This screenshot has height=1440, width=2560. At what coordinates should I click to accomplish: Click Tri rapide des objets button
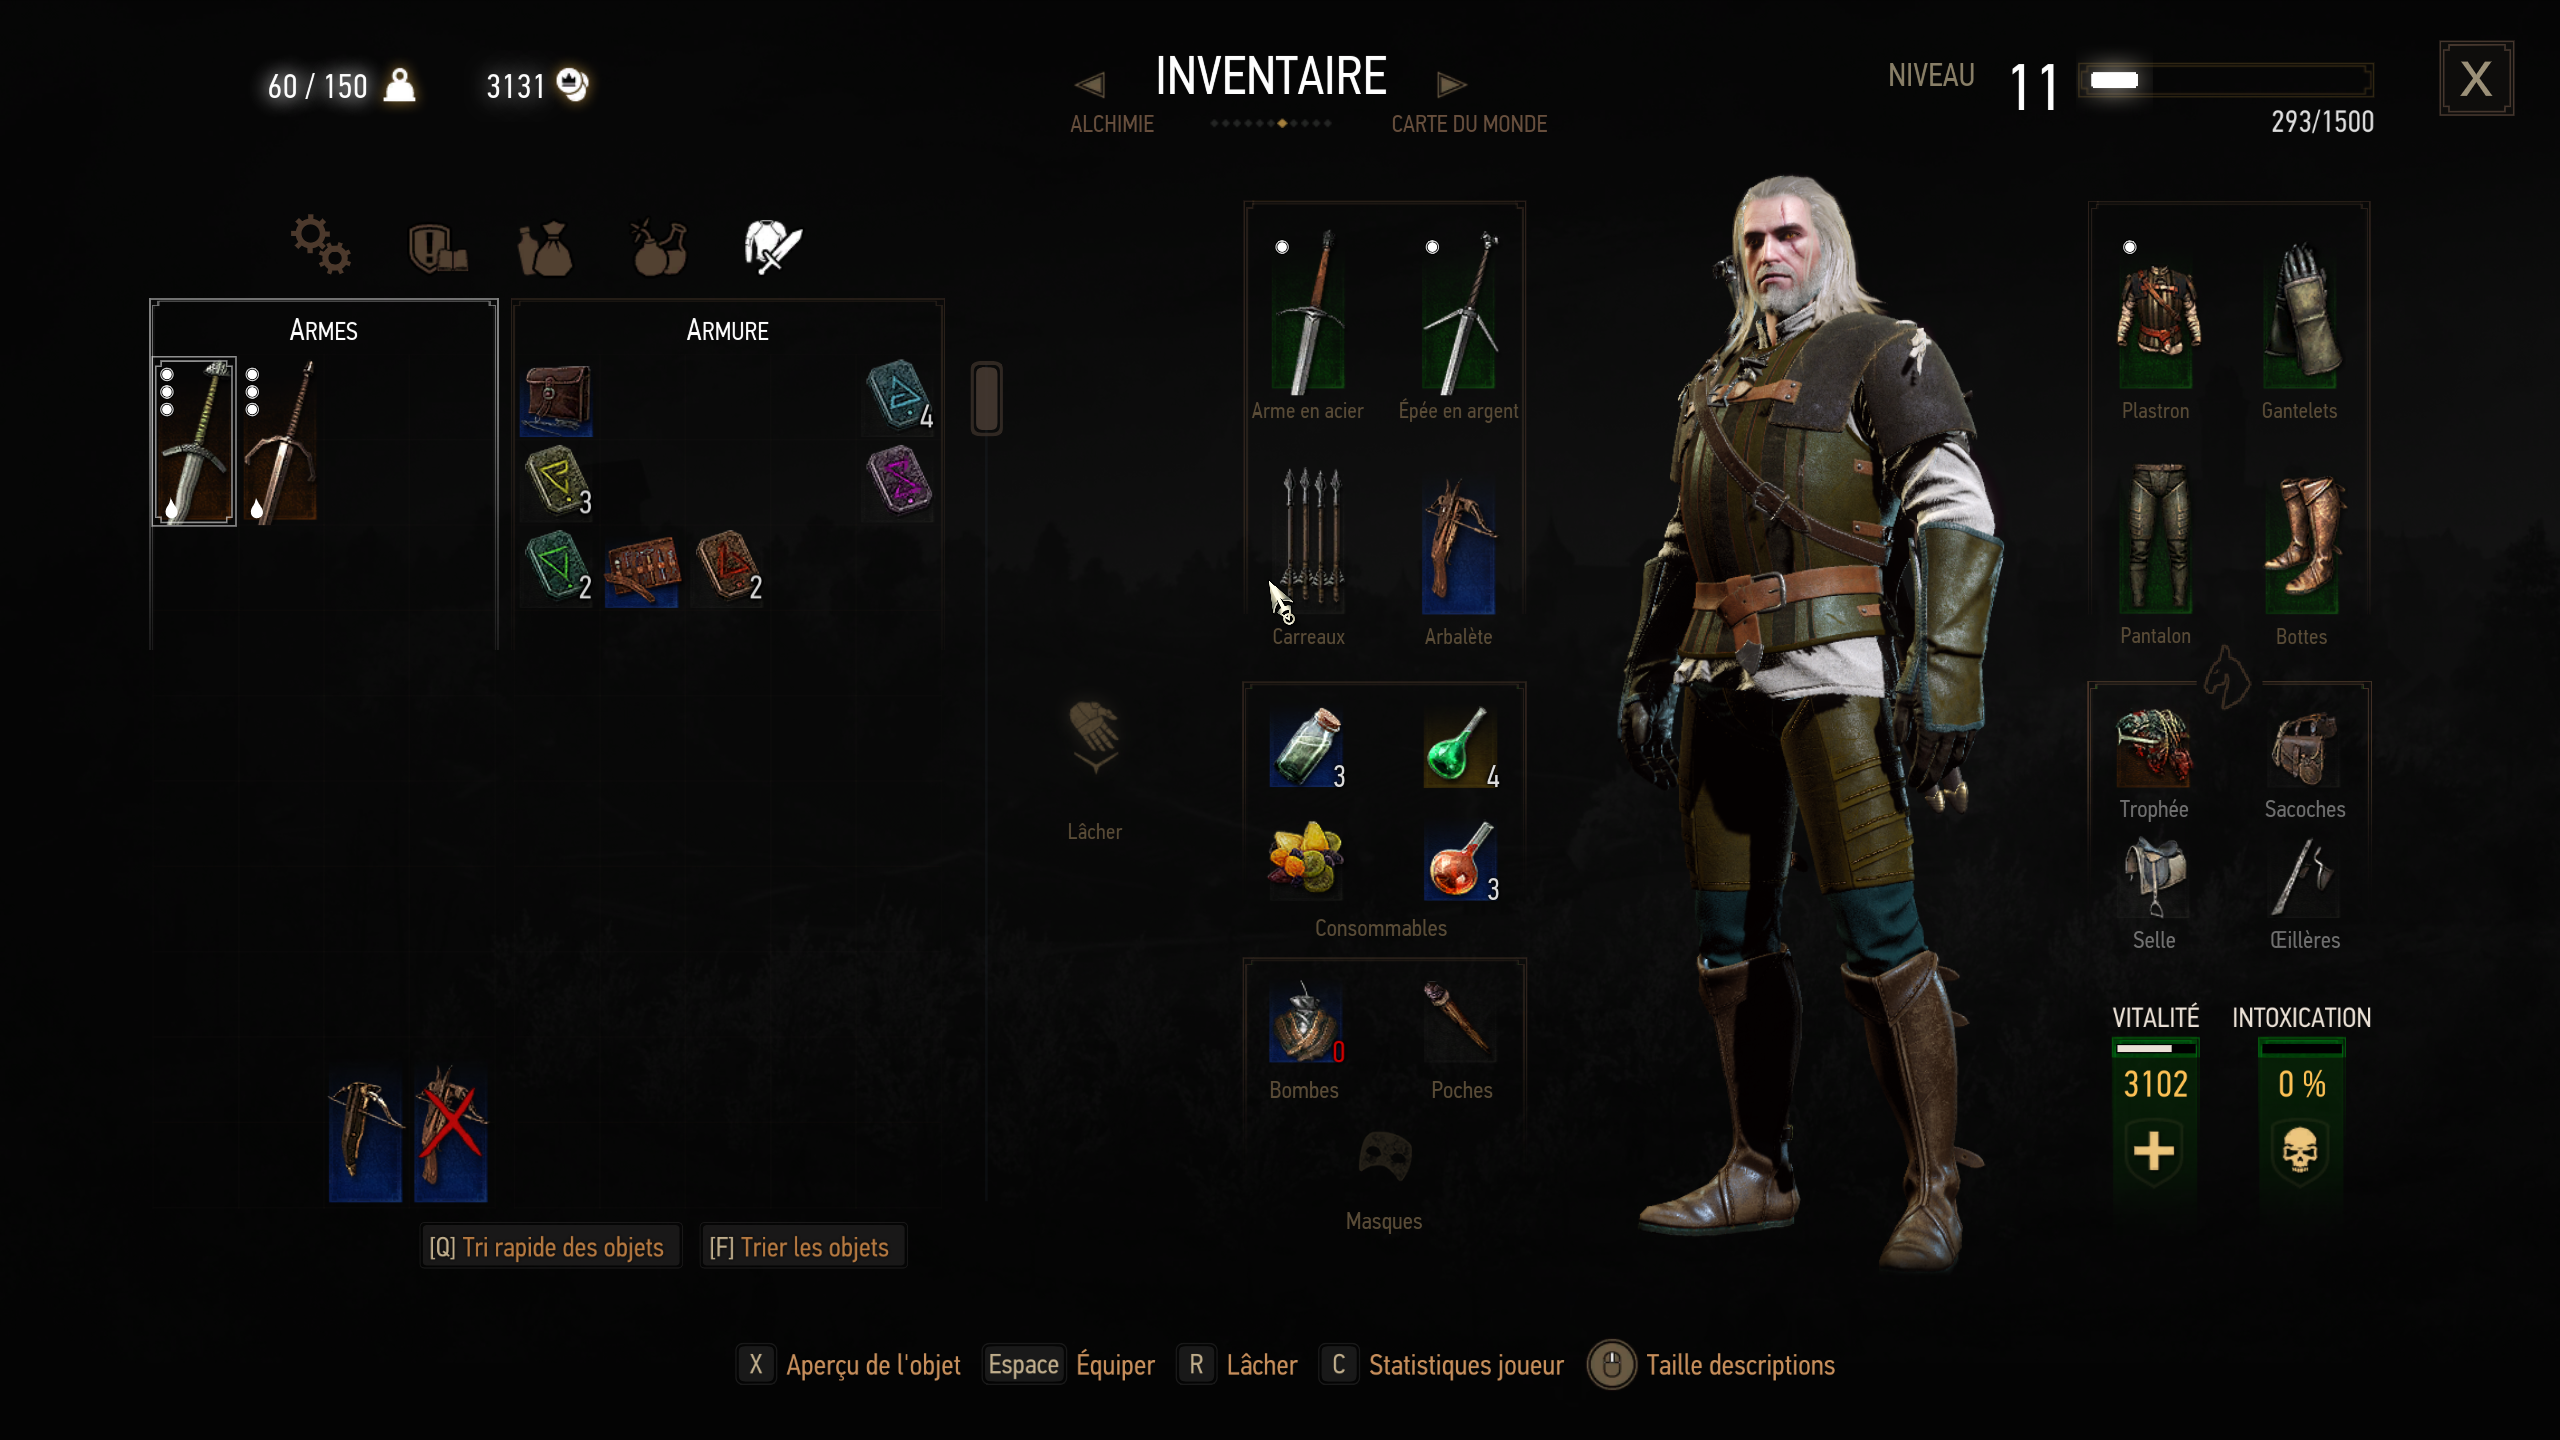coord(547,1247)
